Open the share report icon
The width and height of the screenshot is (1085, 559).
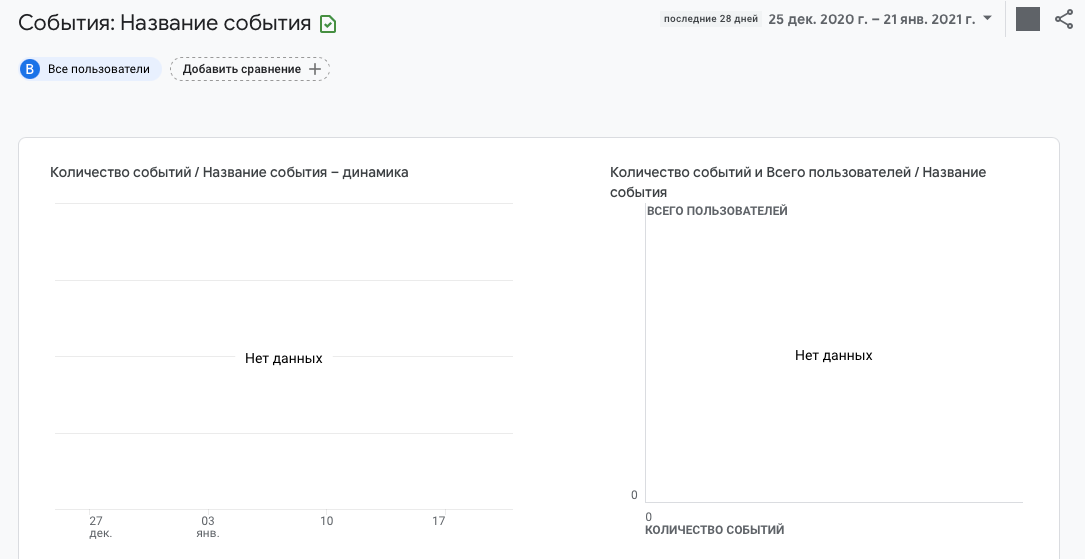pos(1064,19)
